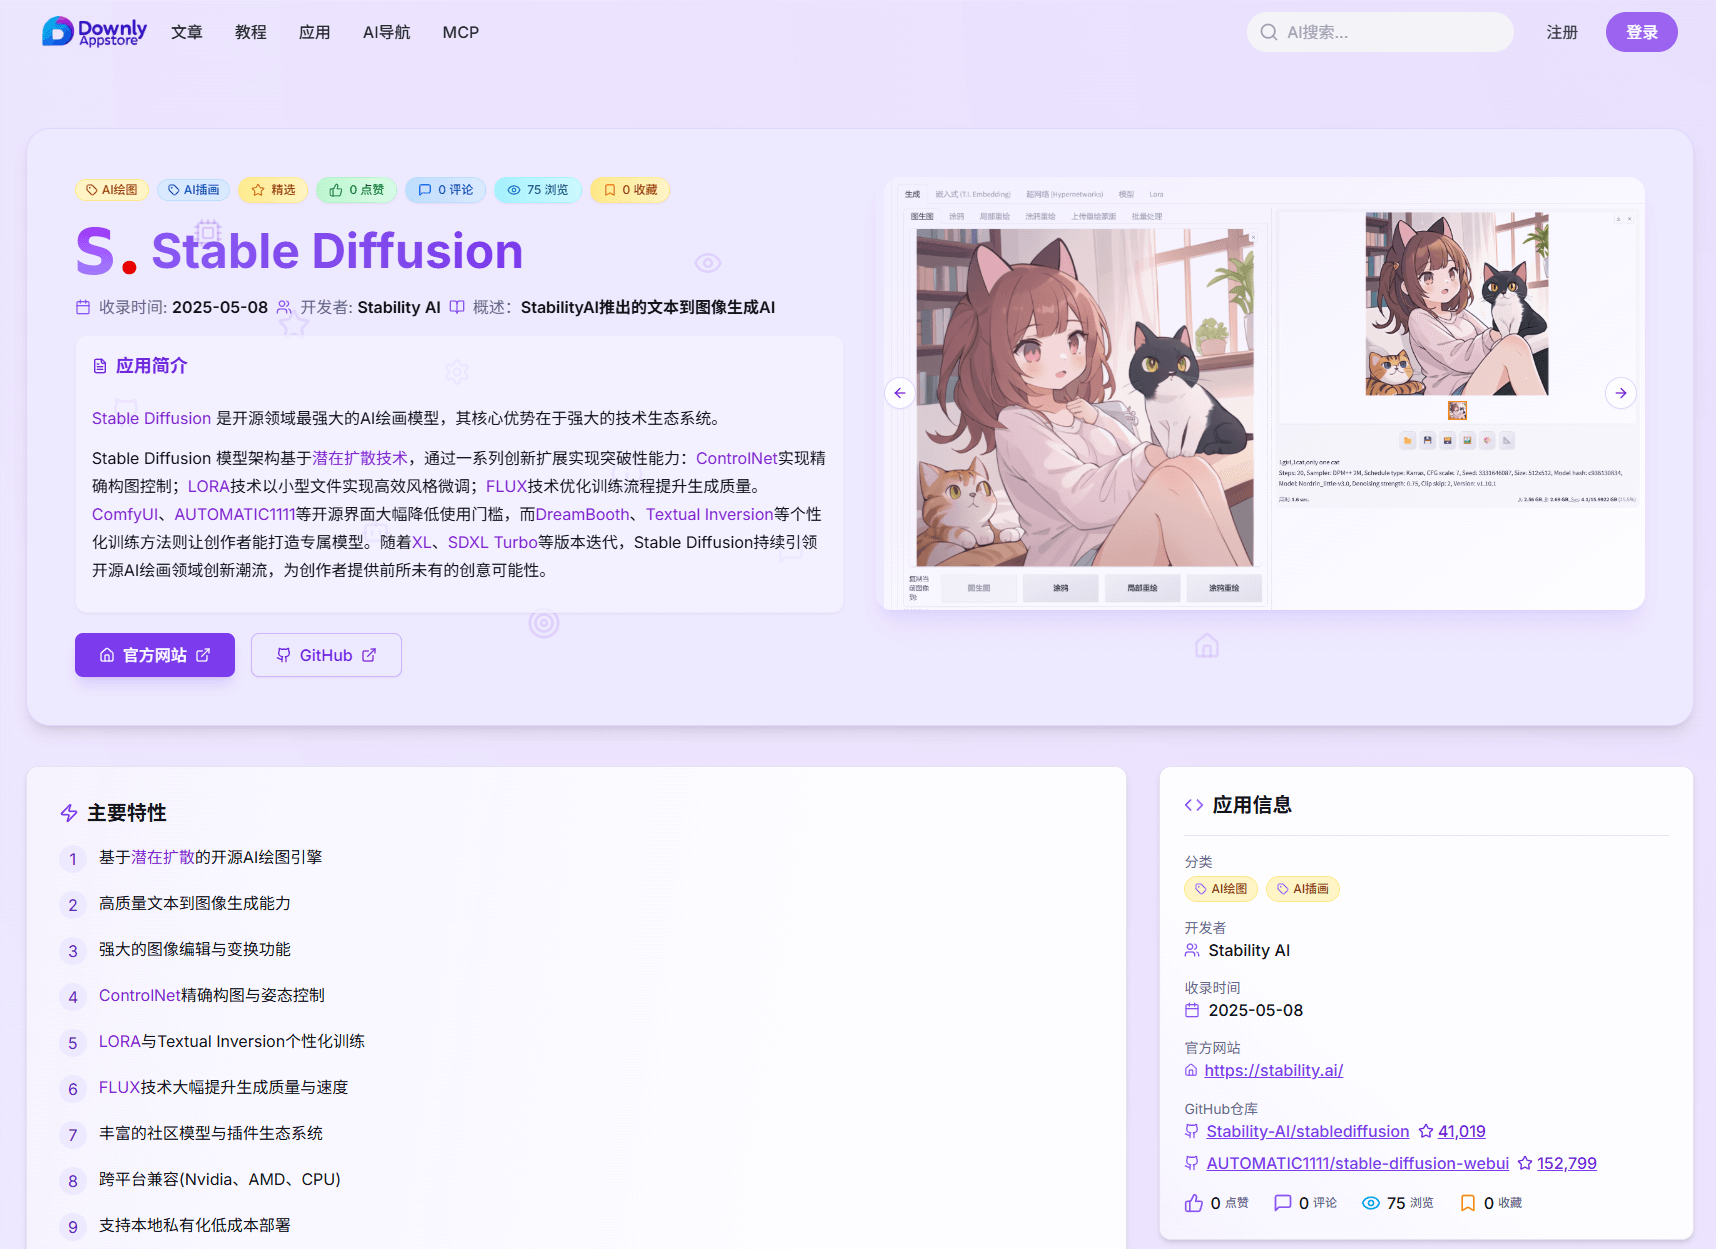1716x1249 pixels.
Task: Click the AI绘图 tag under 分类
Action: pos(1221,889)
